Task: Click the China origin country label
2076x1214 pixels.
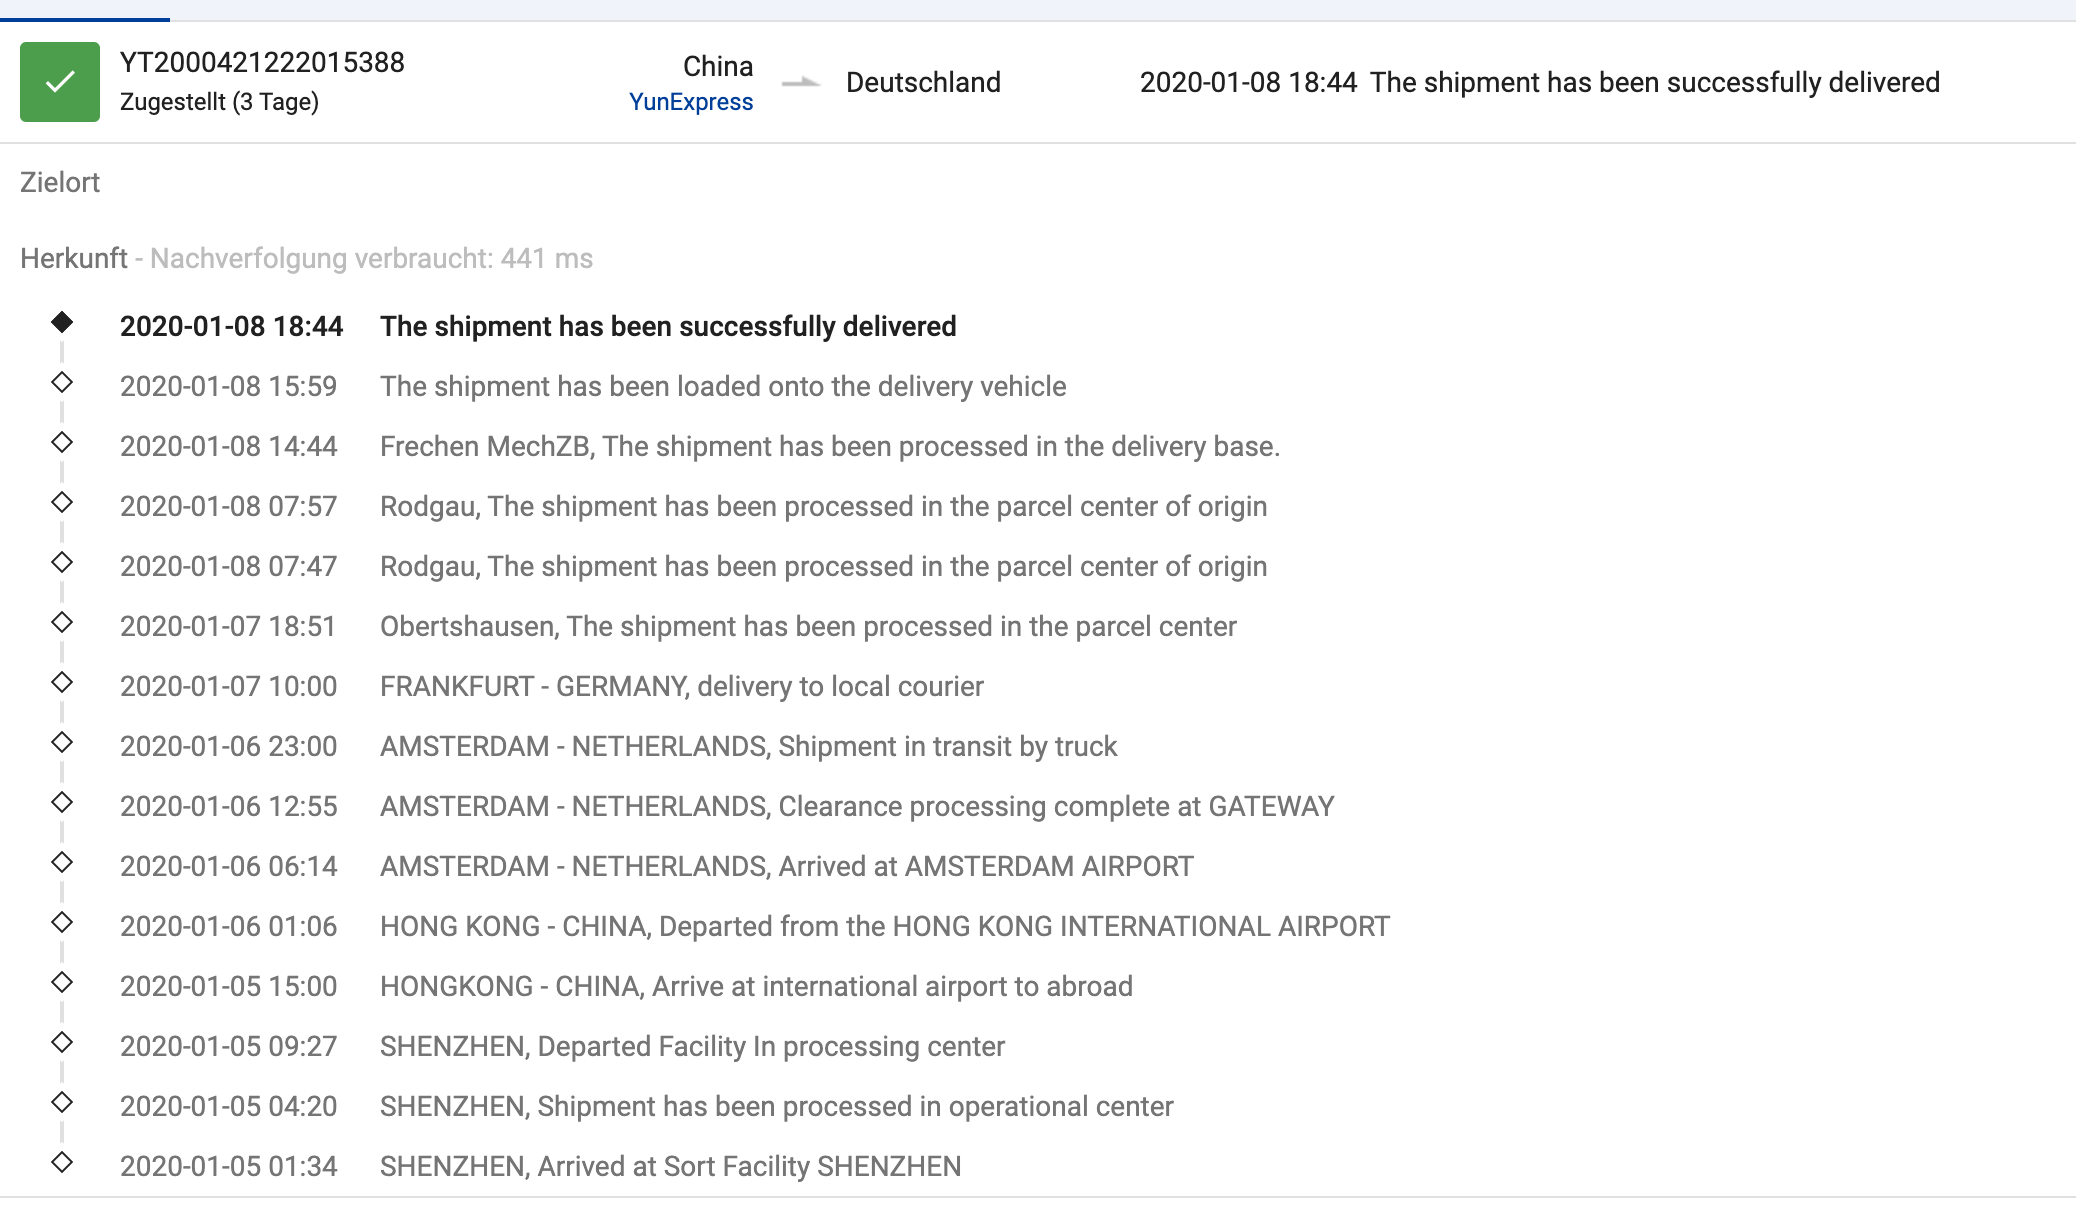Action: coord(718,66)
